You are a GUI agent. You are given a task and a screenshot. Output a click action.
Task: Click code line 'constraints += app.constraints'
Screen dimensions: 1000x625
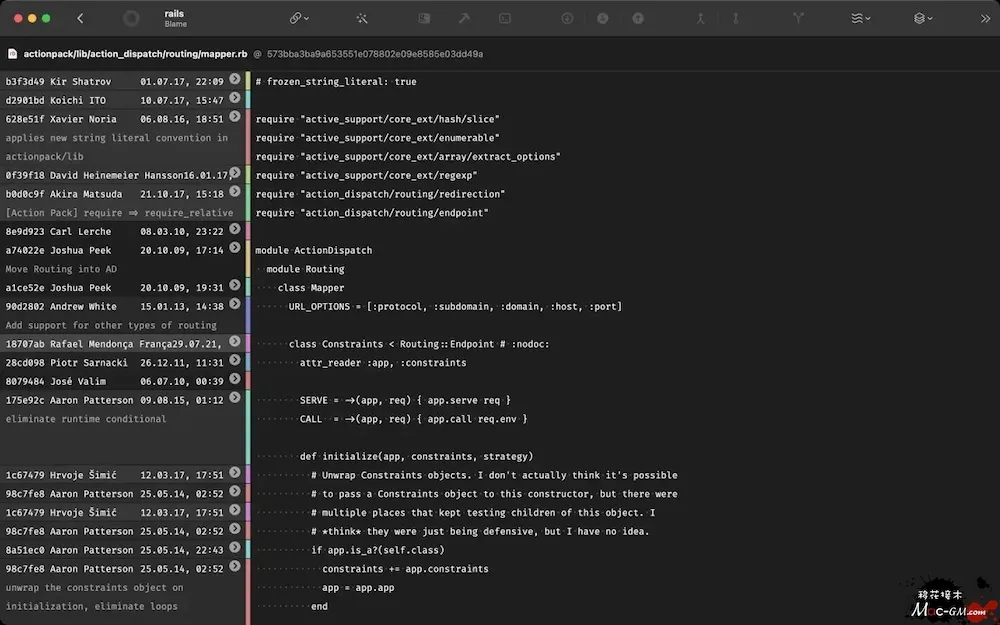click(x=406, y=569)
